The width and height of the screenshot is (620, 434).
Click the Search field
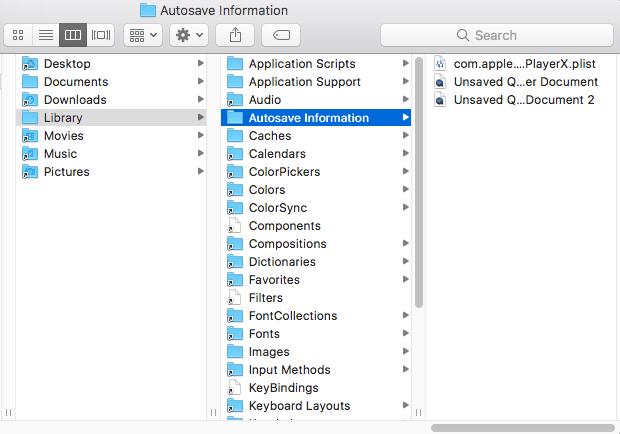click(x=497, y=35)
